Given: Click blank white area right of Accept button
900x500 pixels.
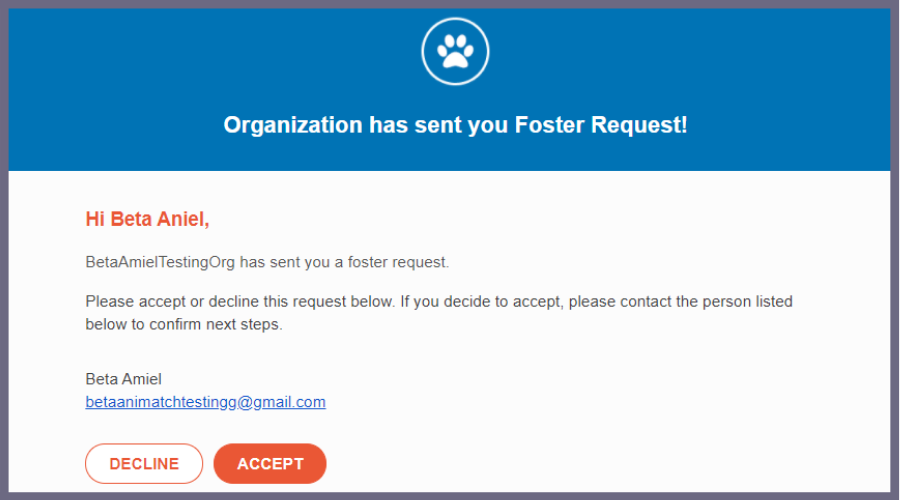Looking at the screenshot, I should (x=574, y=463).
